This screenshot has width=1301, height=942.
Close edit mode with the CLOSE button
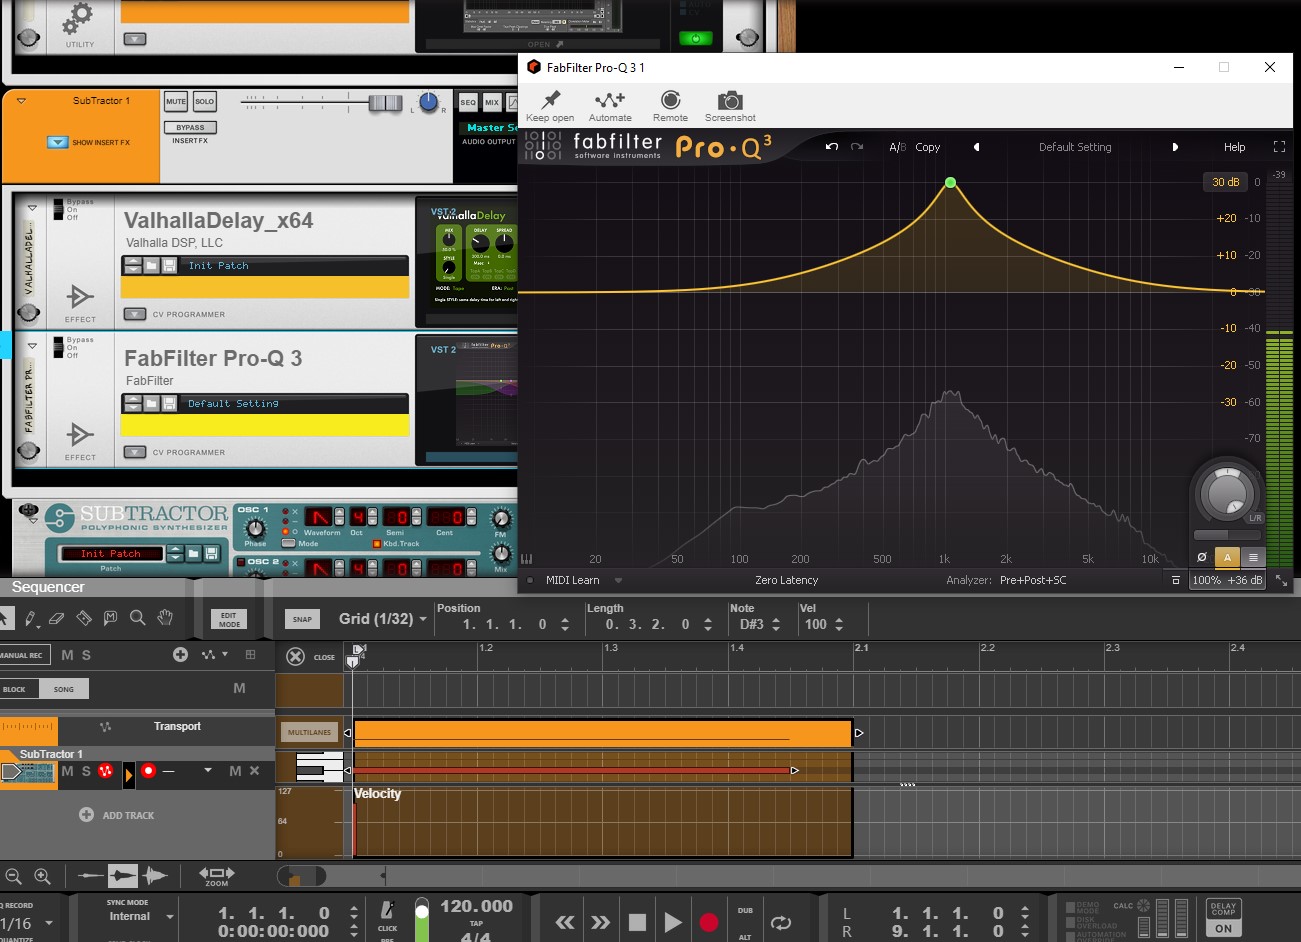click(311, 657)
